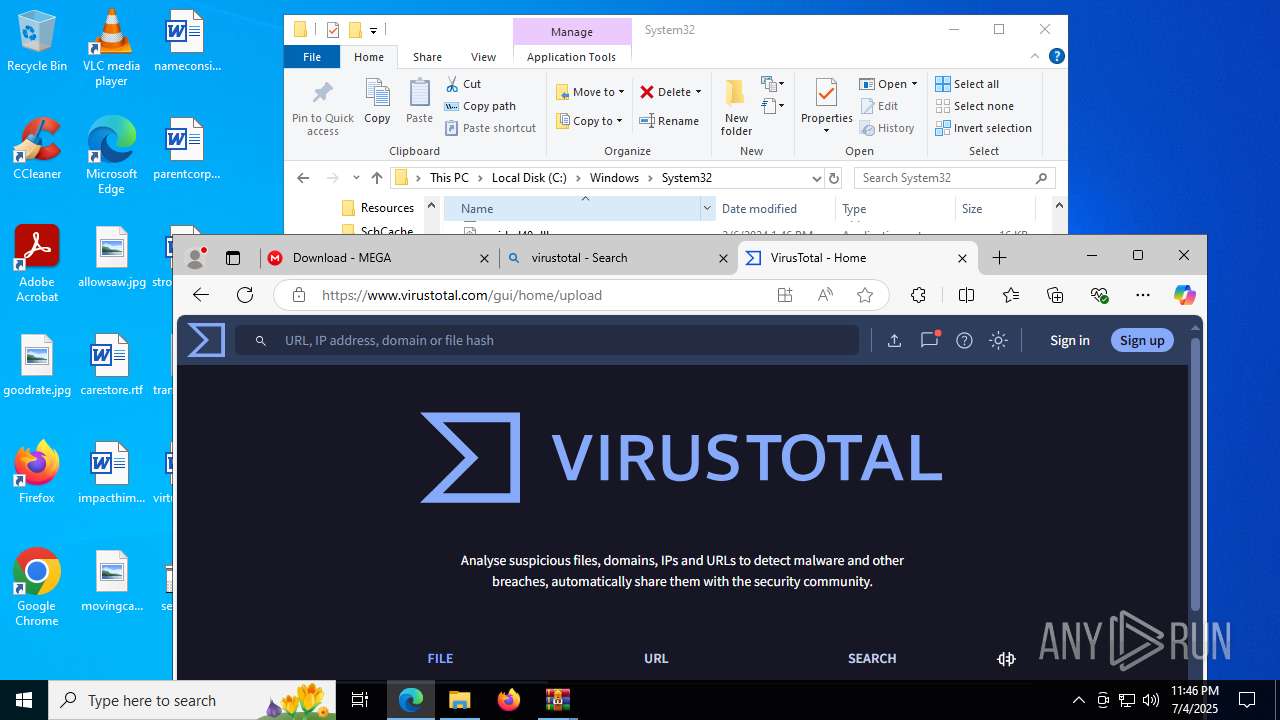This screenshot has height=720, width=1280.
Task: Click Invert selection in Explorer
Action: 983,128
